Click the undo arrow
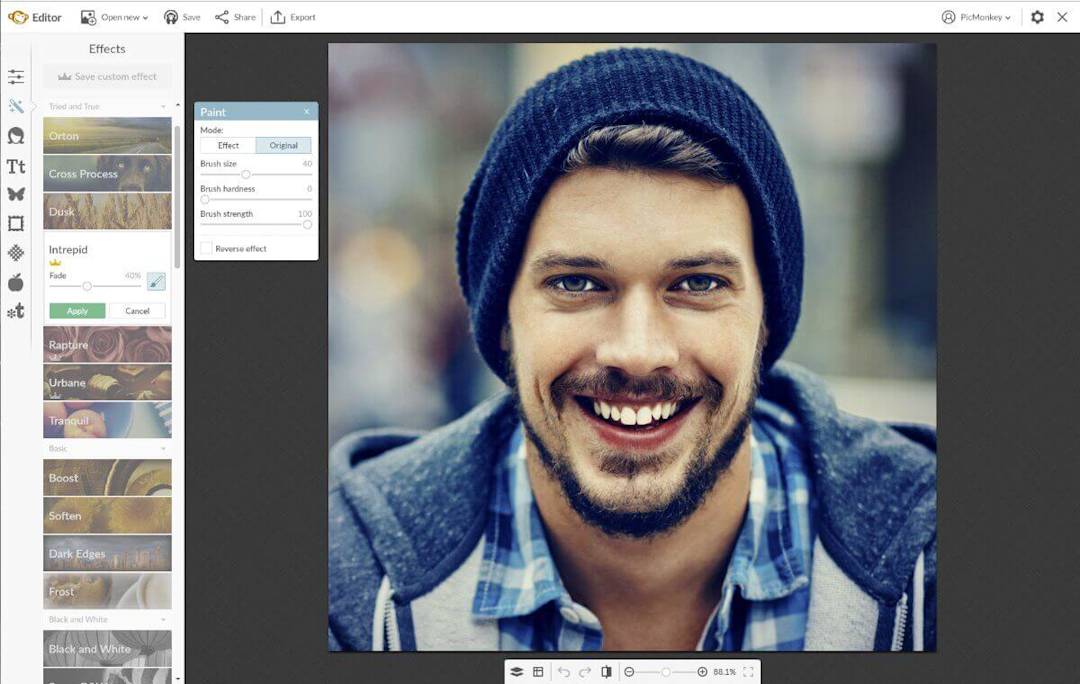The image size is (1080, 684). click(564, 671)
